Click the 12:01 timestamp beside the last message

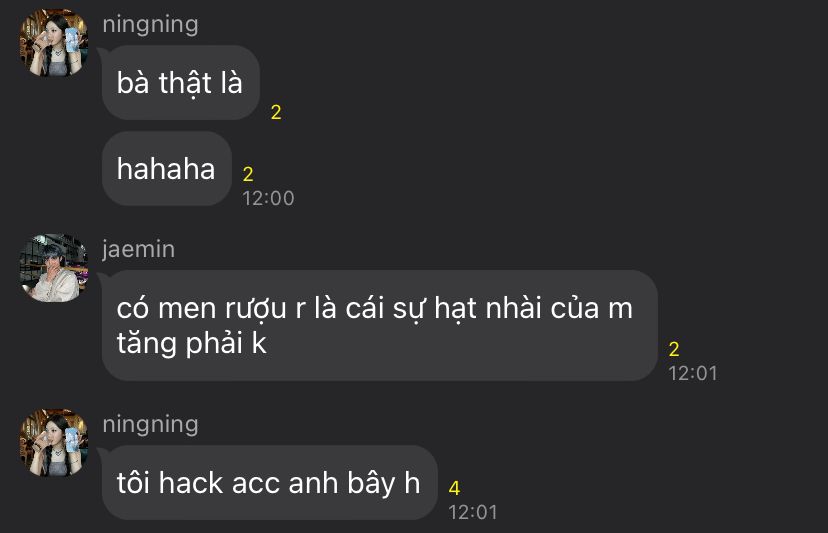473,512
